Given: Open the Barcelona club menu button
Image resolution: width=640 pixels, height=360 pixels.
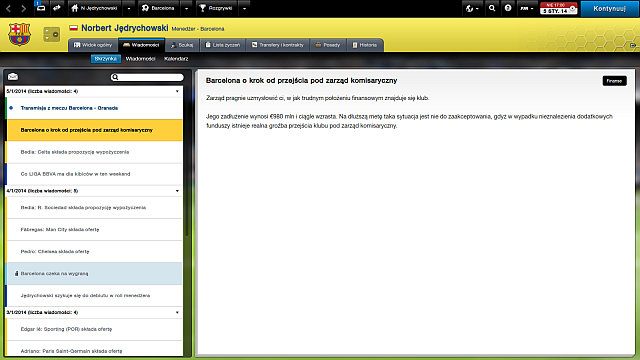Looking at the screenshot, I should tap(158, 8).
